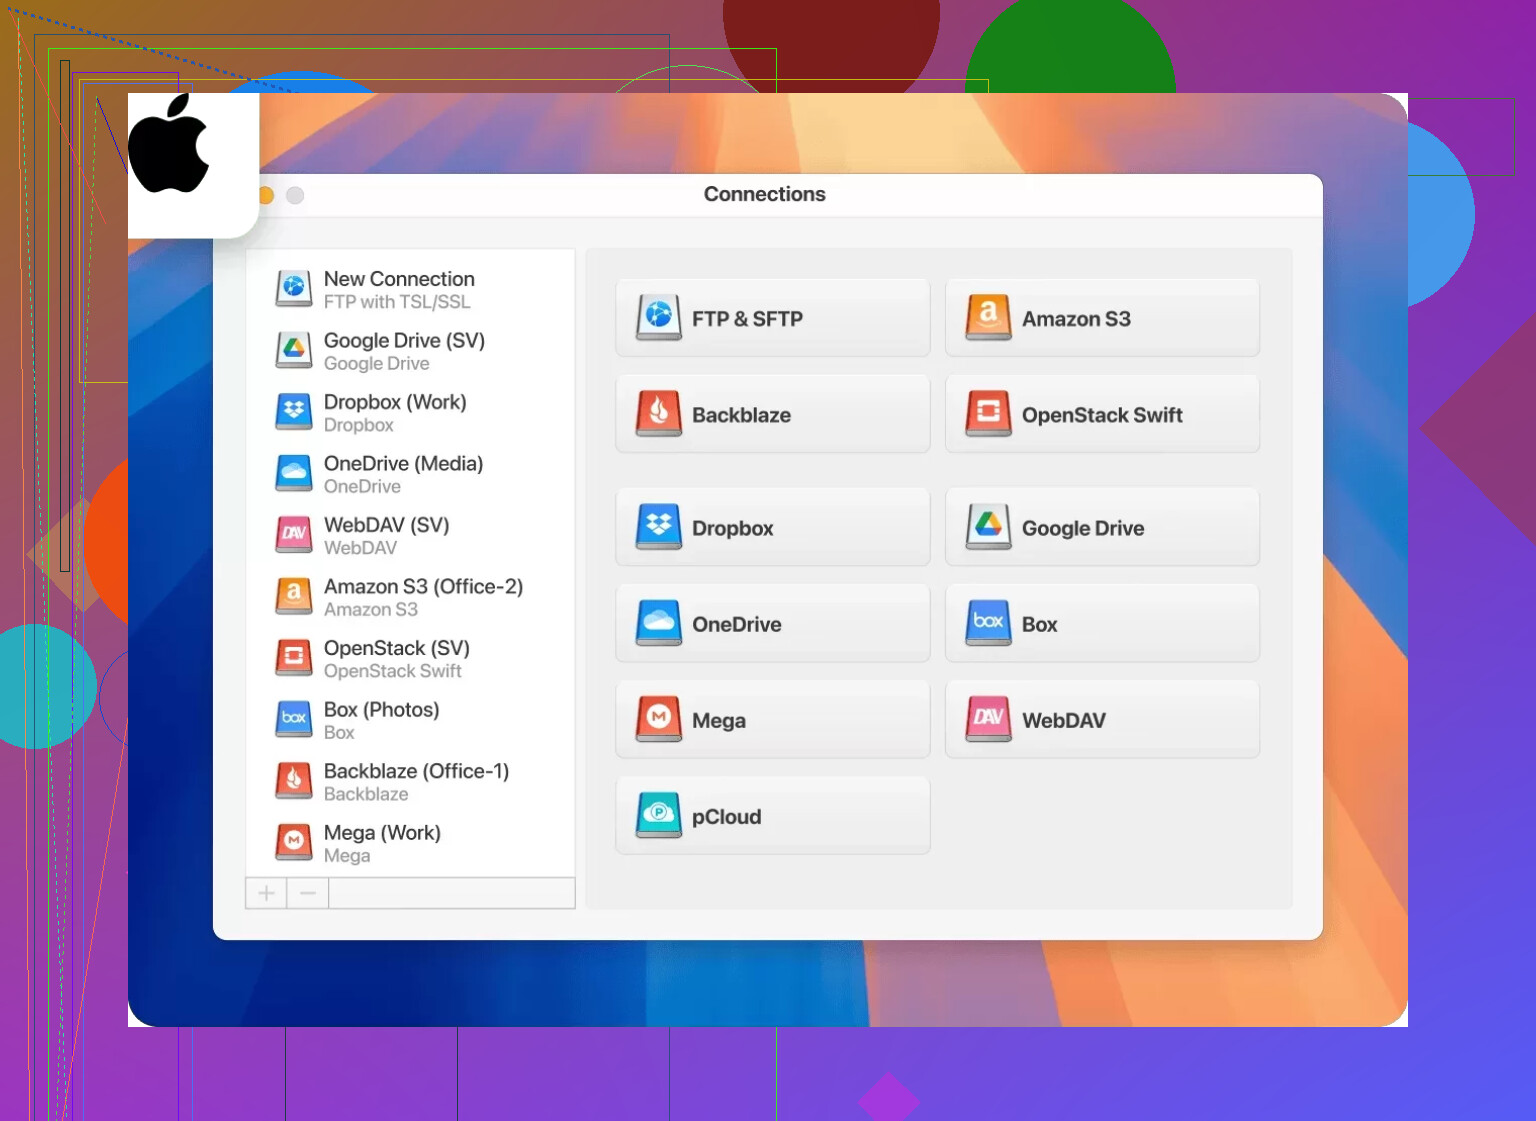Select OneDrive (Media) in sidebar
This screenshot has width=1536, height=1121.
coord(403,474)
